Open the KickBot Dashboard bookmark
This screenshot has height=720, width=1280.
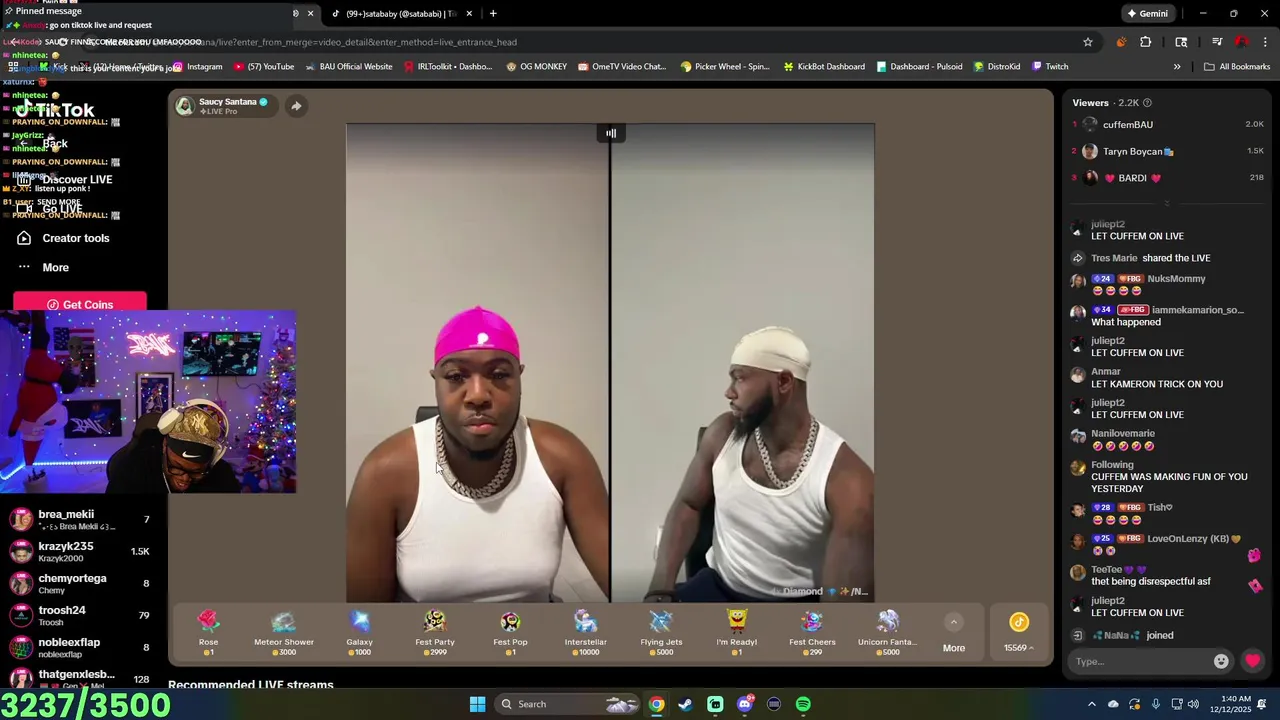coord(824,67)
